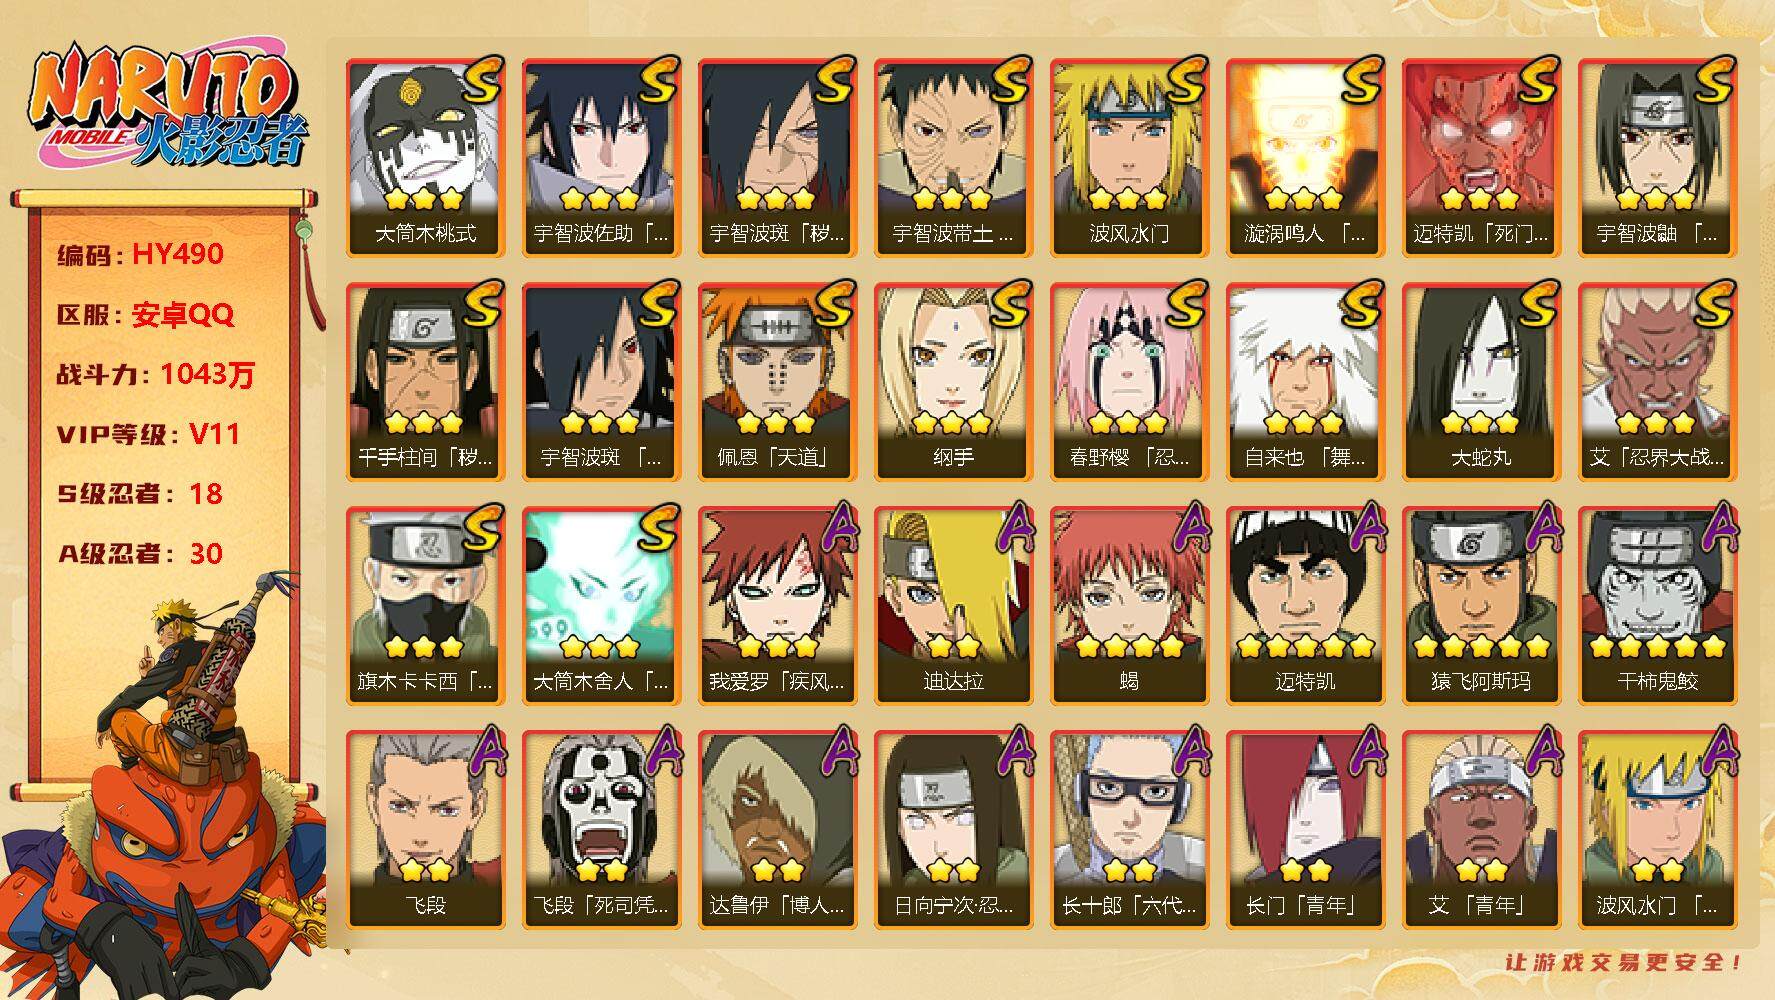Click the VIP等级 V11 entry
This screenshot has width=1775, height=1000.
(148, 434)
